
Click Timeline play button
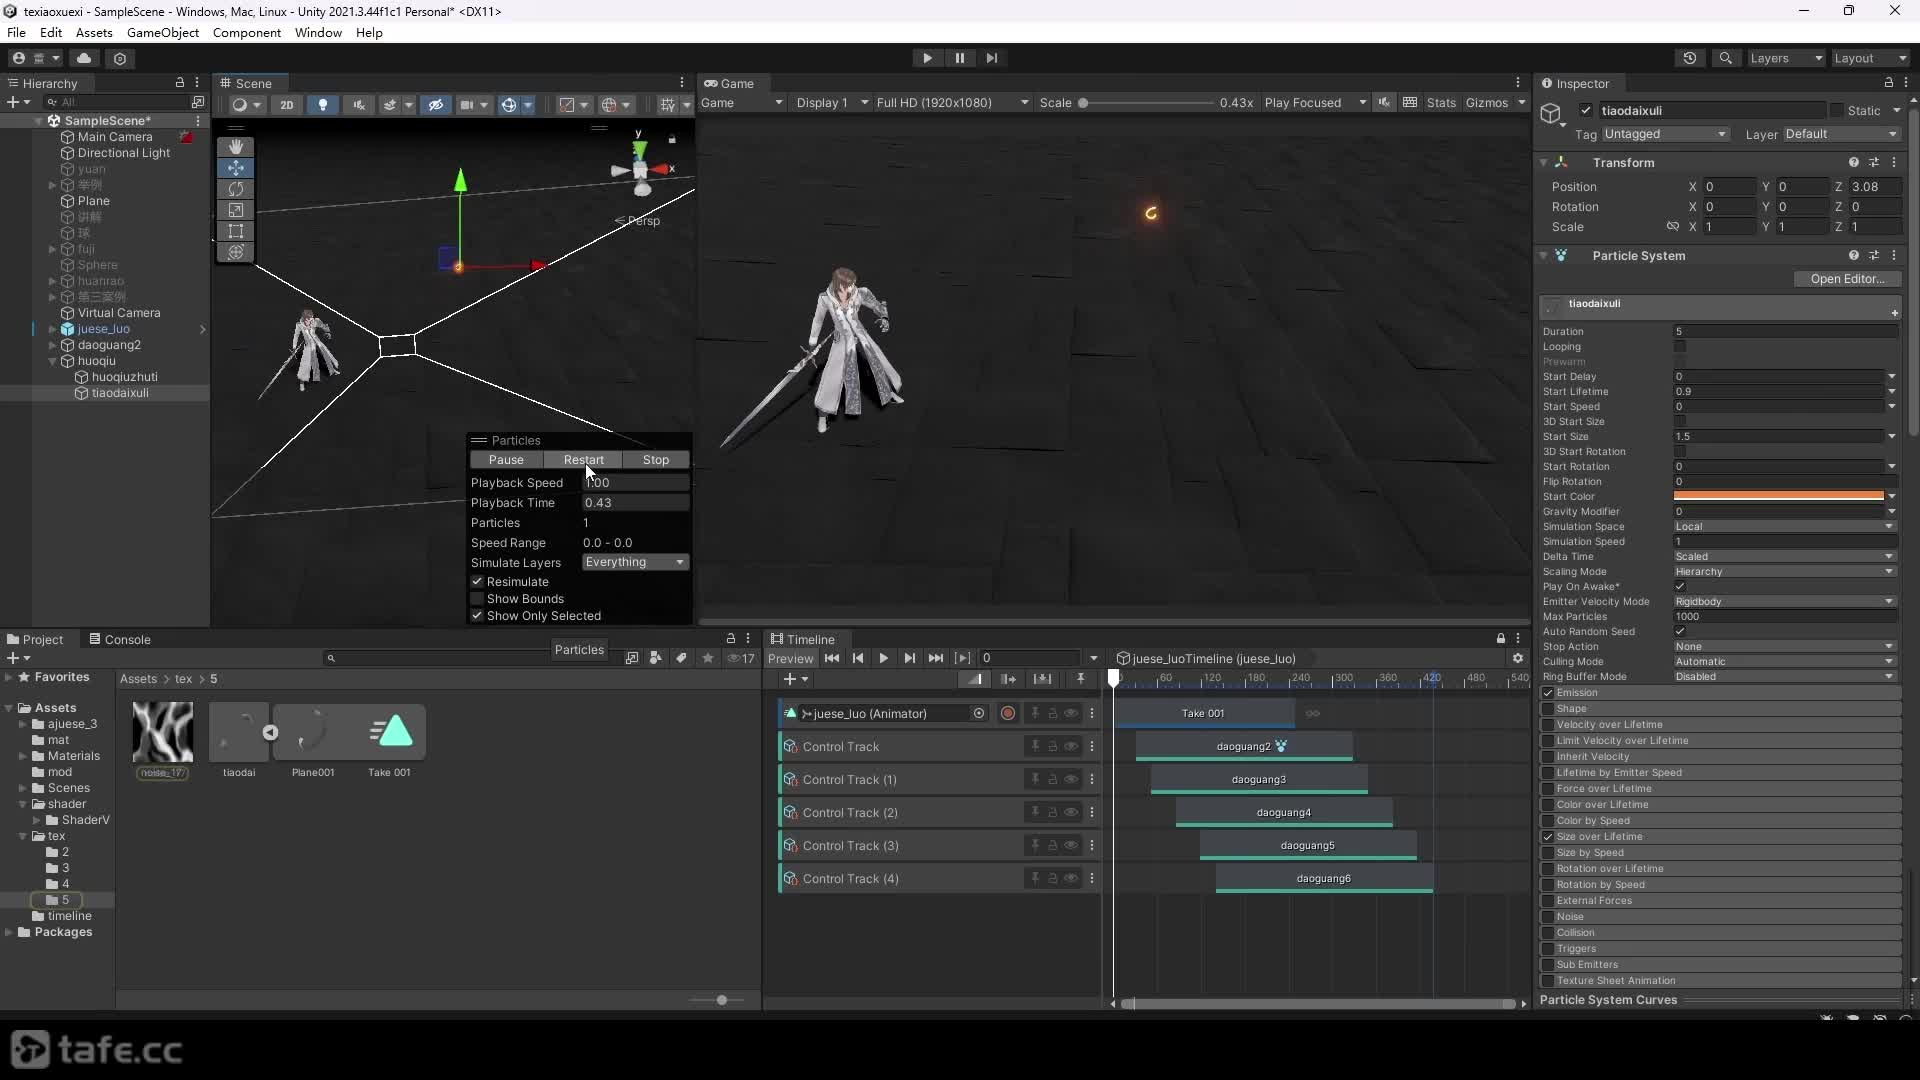883,658
